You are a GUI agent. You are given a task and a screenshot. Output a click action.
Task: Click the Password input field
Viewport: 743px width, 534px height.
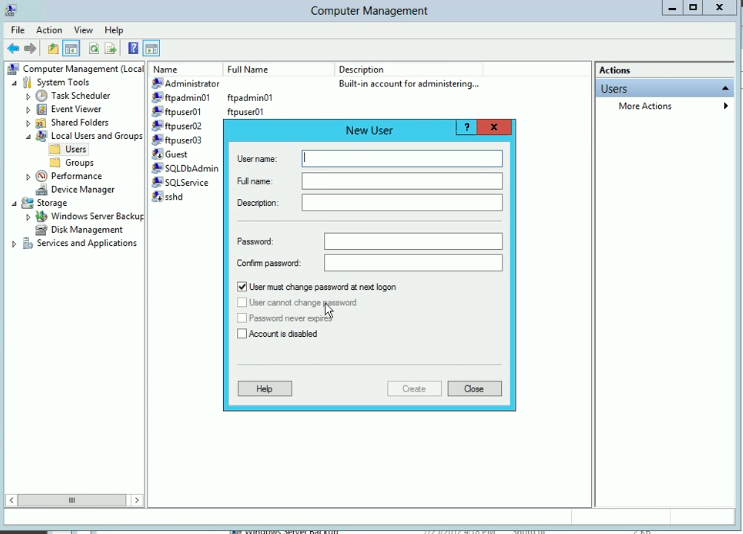413,241
